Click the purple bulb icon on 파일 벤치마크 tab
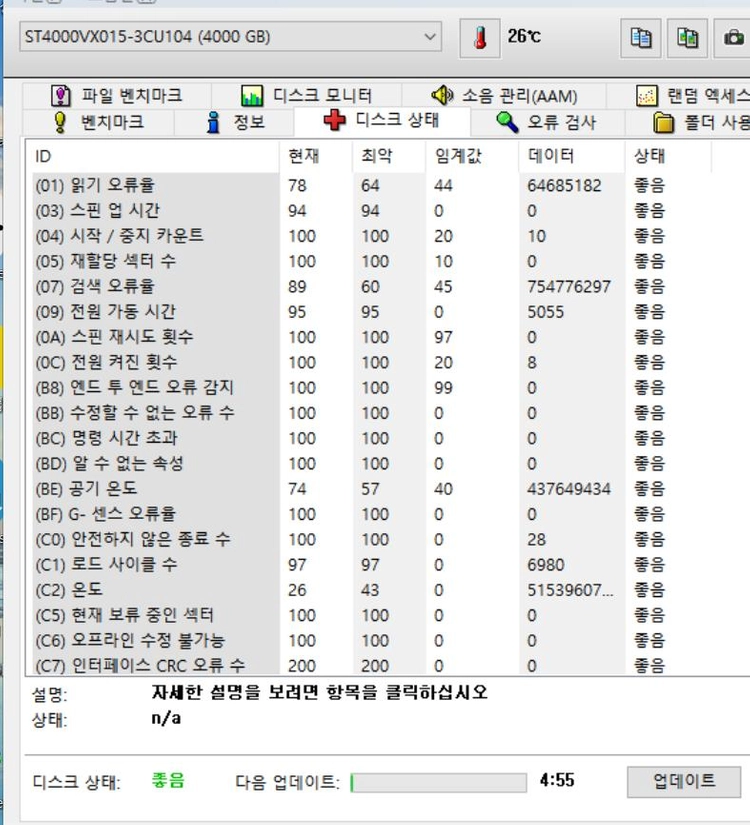The height and width of the screenshot is (825, 750). tap(61, 96)
